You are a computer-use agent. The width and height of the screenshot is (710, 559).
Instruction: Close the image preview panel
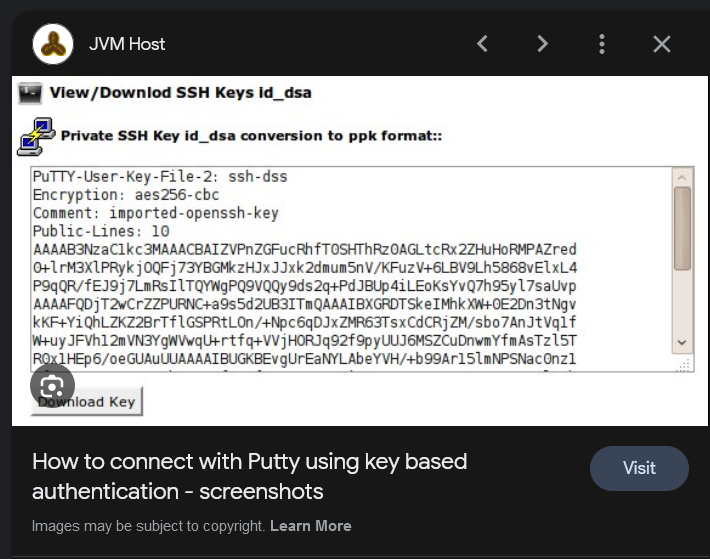pos(662,44)
